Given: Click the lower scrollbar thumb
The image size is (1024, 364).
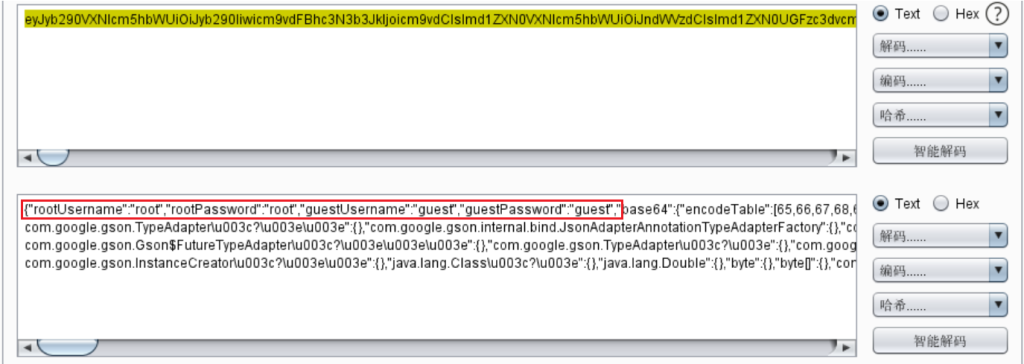Looking at the screenshot, I should [67, 347].
